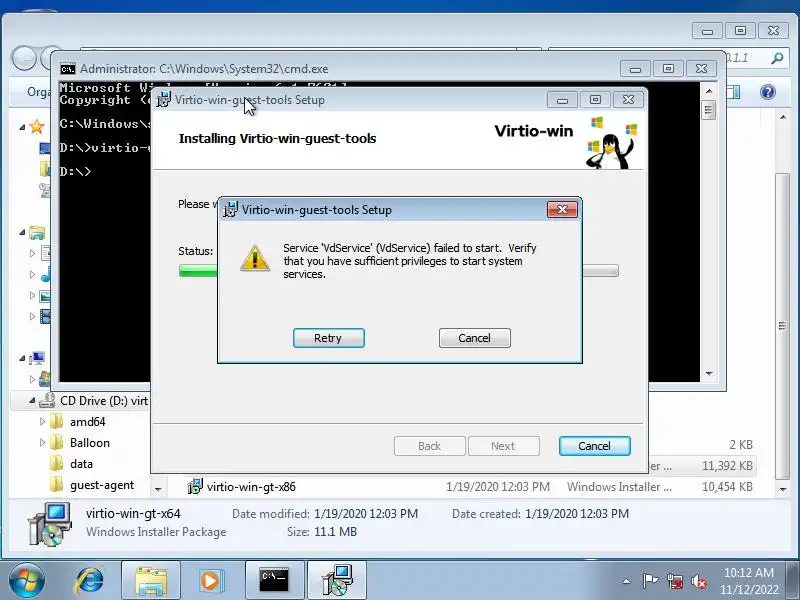Viewport: 800px width, 600px height.
Task: Click the Date modified value in details pane
Action: pyautogui.click(x=366, y=514)
